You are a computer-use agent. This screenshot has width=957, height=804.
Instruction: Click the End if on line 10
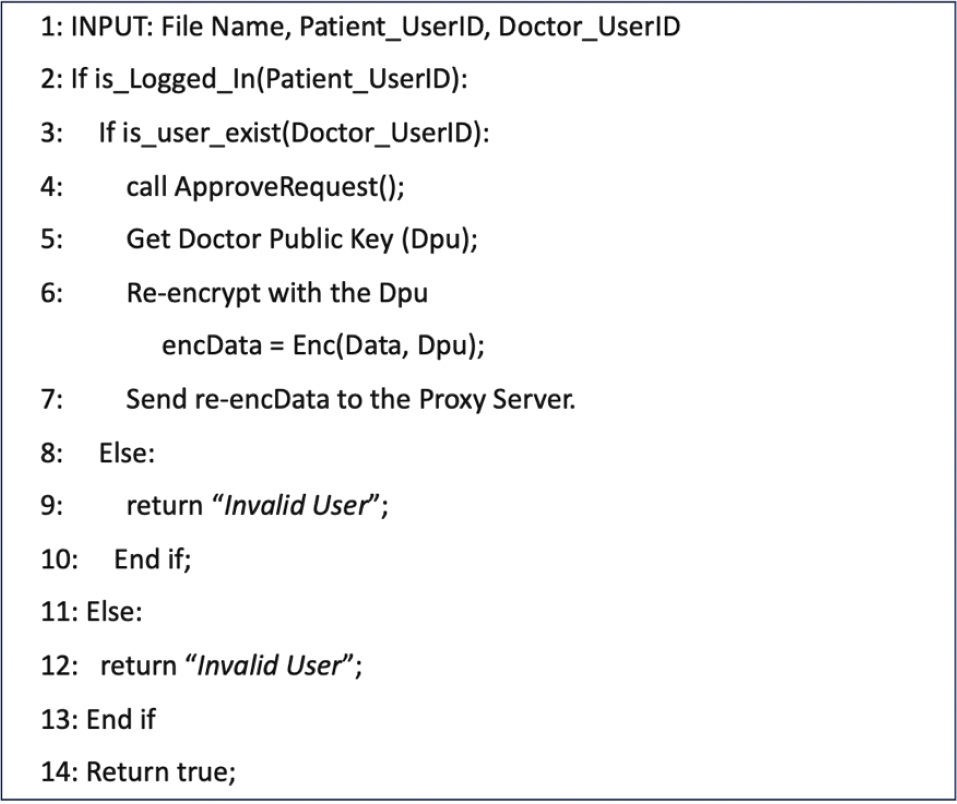tap(152, 558)
